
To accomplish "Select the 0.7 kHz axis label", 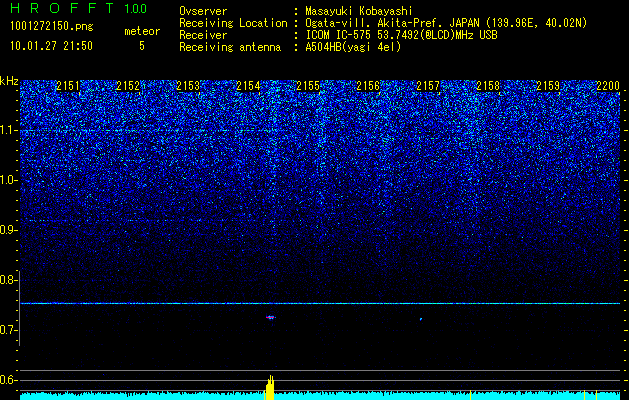I will tap(9, 330).
